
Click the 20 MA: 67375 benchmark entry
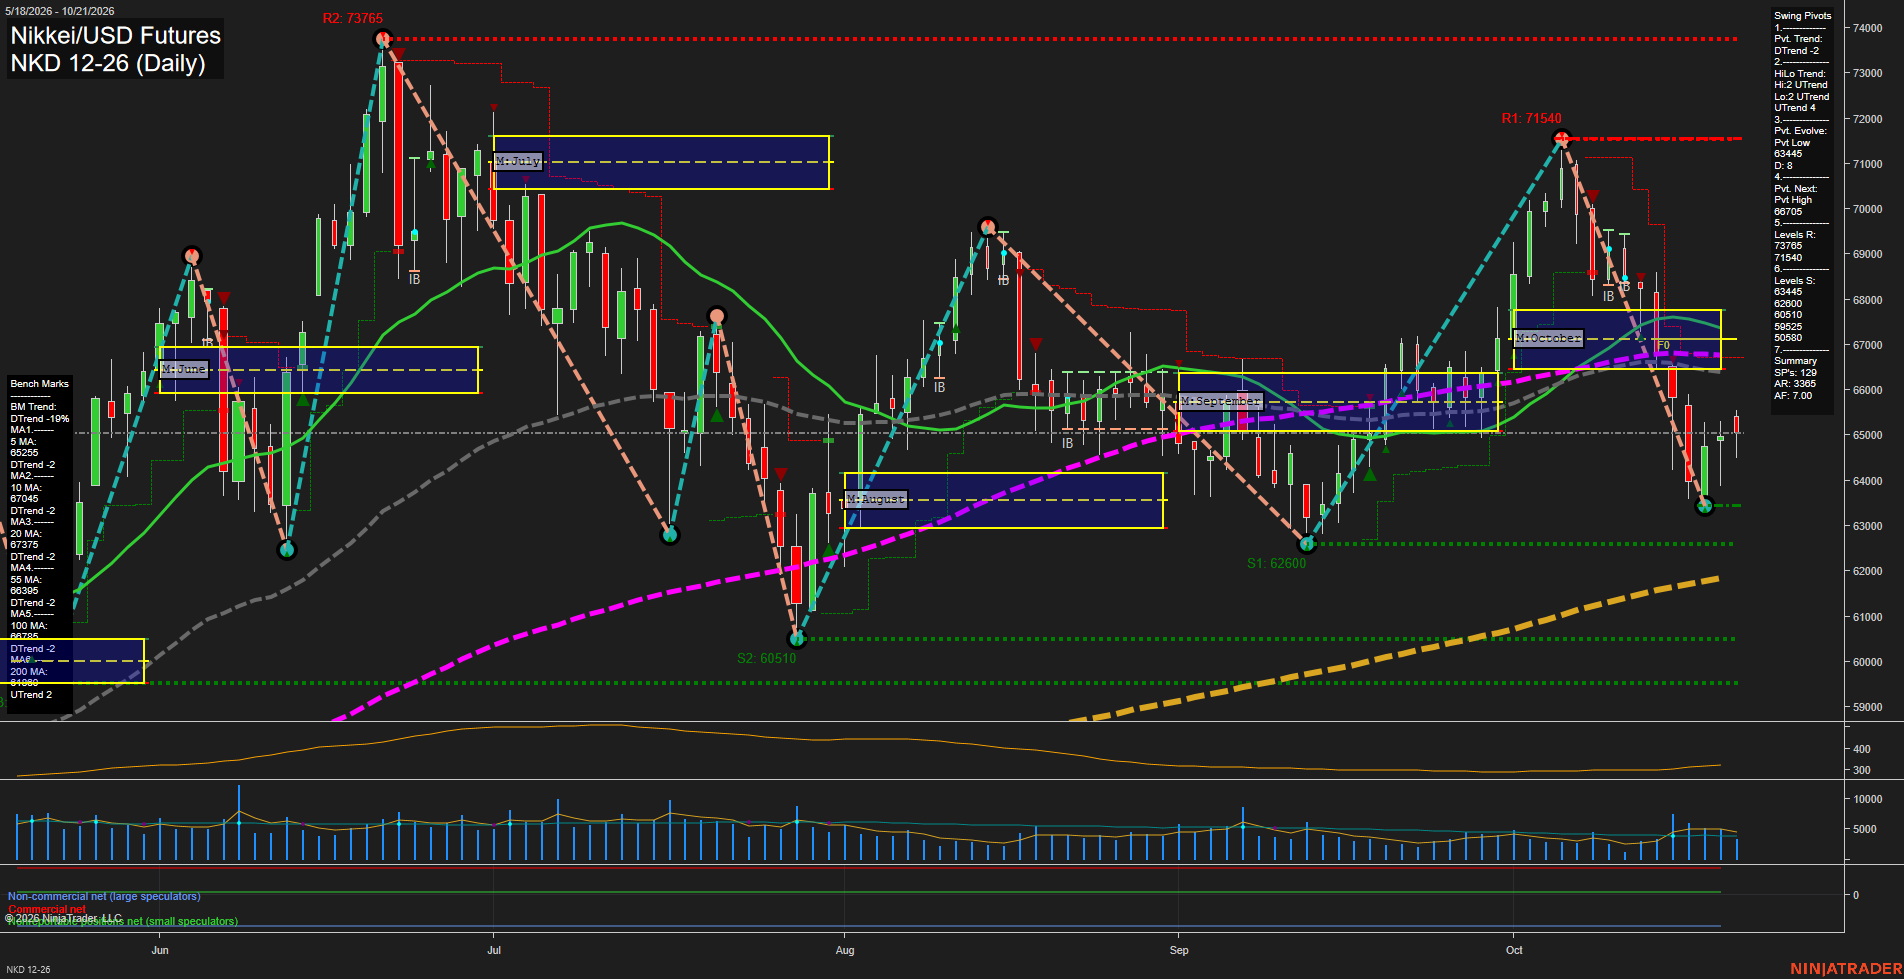[x=25, y=539]
